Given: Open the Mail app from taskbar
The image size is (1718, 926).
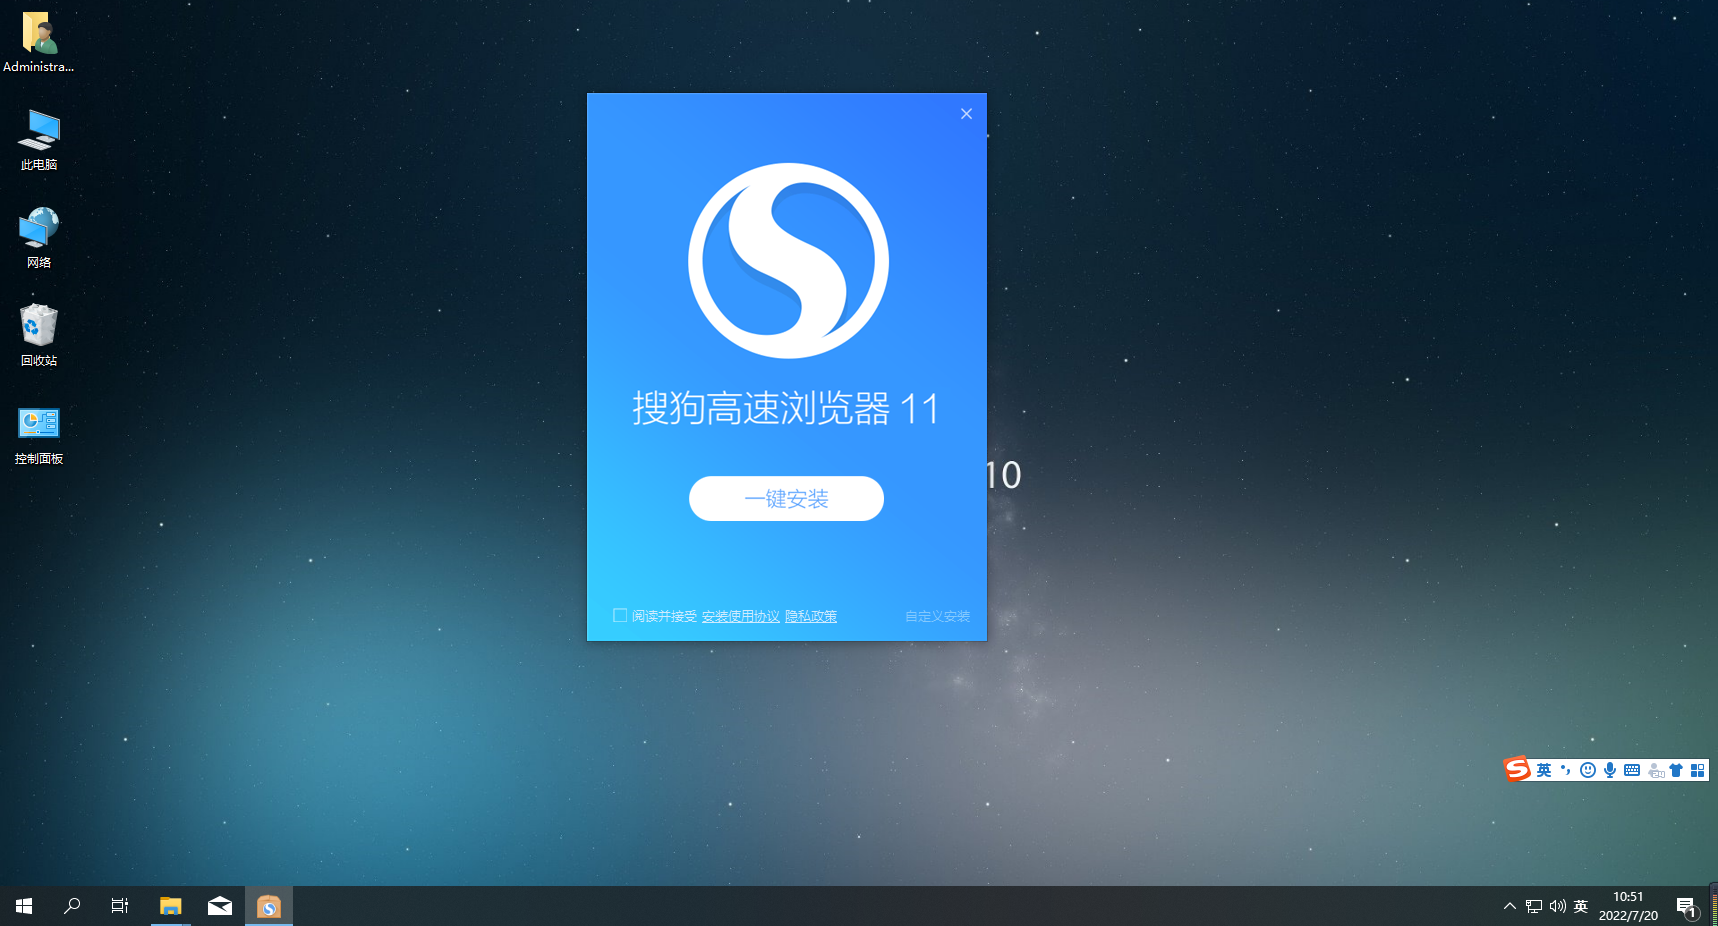Looking at the screenshot, I should point(220,906).
